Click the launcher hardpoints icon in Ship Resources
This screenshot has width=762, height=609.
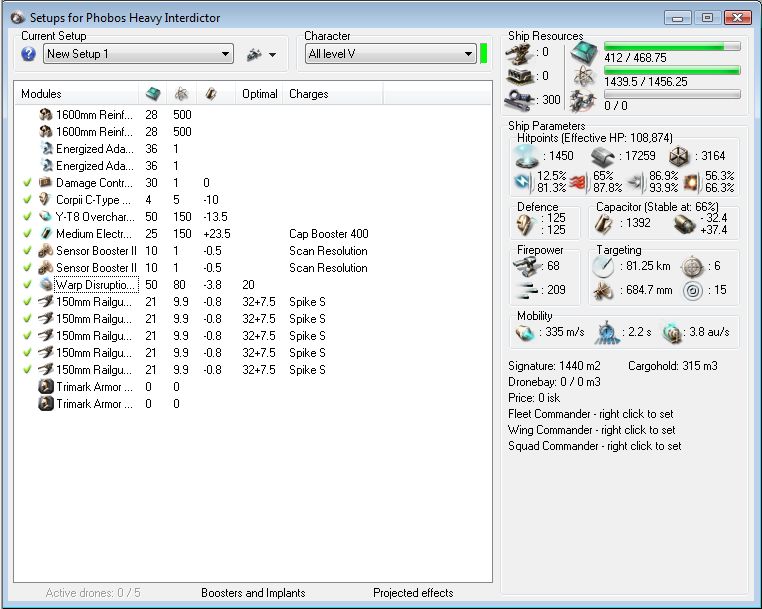click(520, 76)
